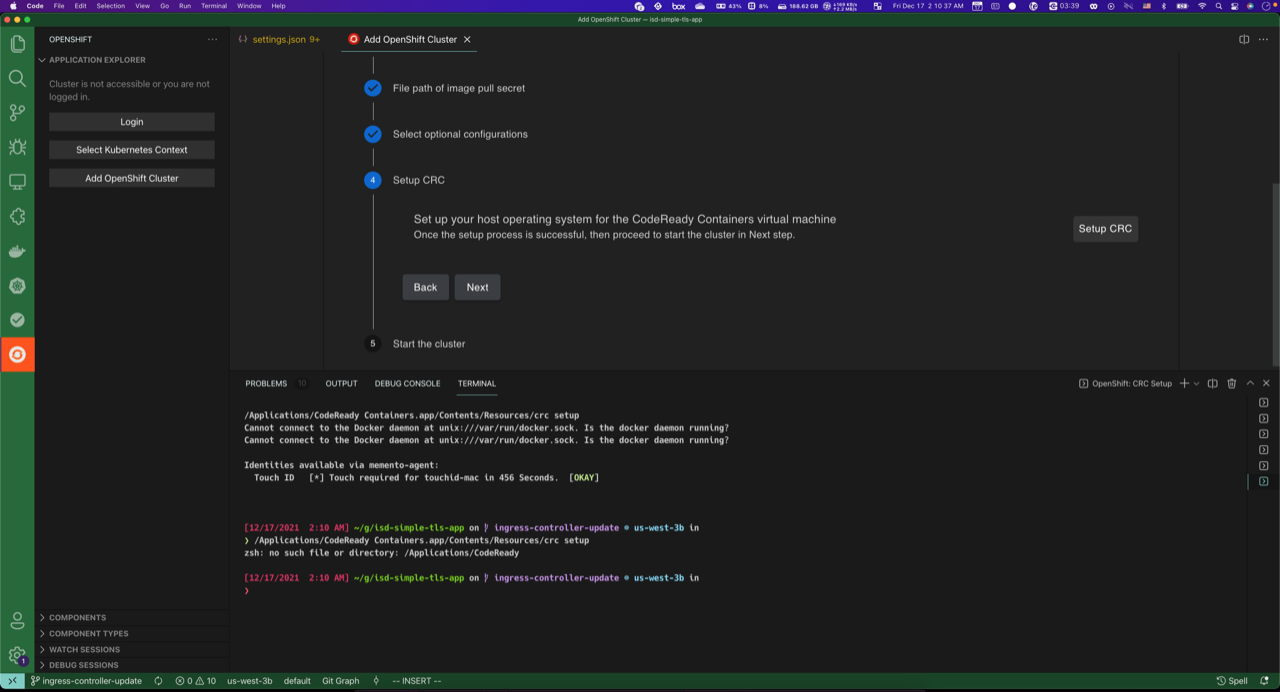Click Select Kubernetes Context button
Viewport: 1280px width, 692px height.
(132, 150)
